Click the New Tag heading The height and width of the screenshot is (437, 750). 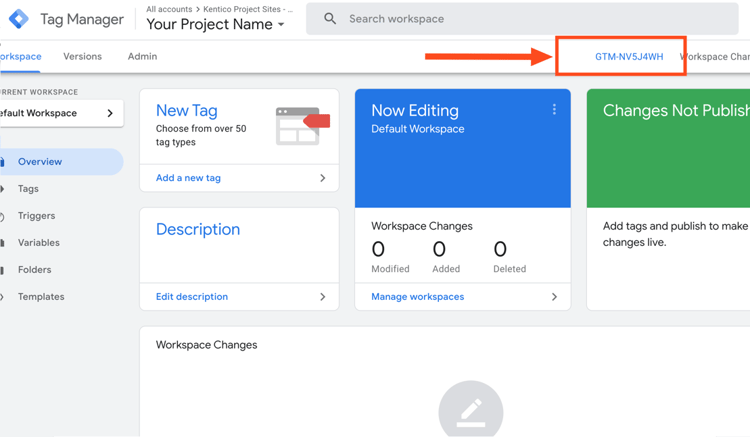click(x=187, y=110)
